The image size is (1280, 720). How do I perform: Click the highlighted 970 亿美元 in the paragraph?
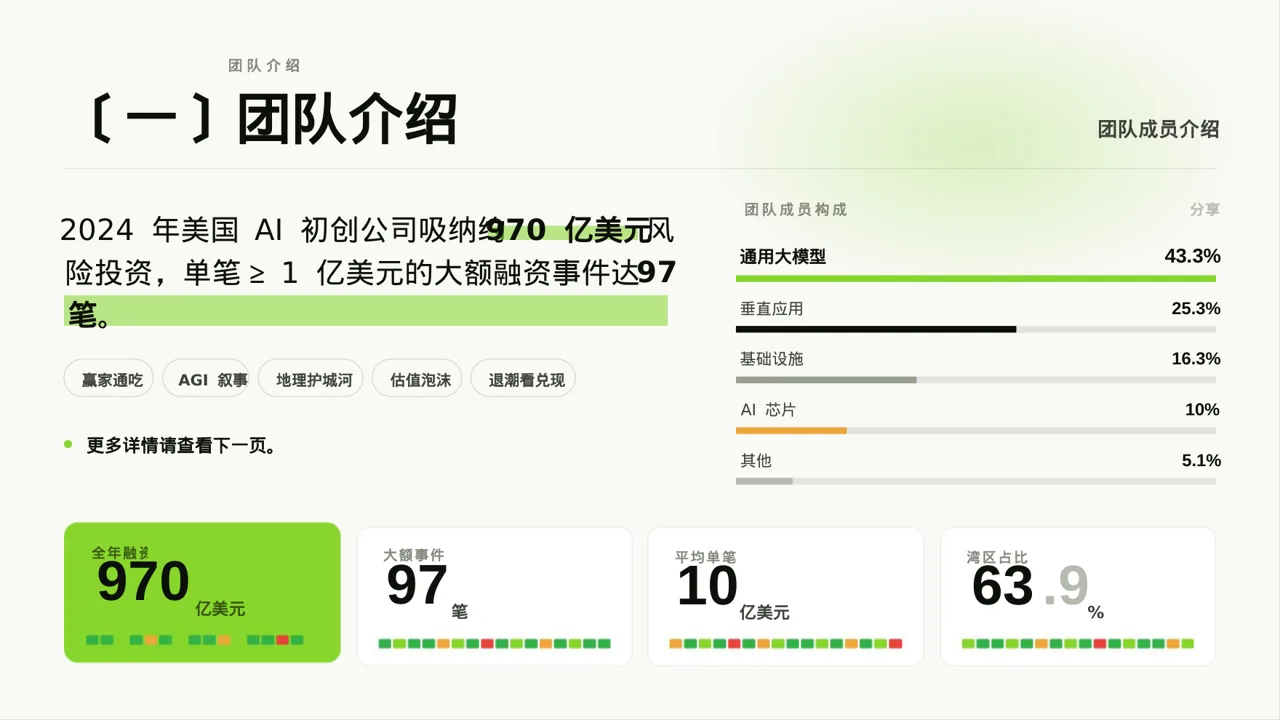point(568,231)
